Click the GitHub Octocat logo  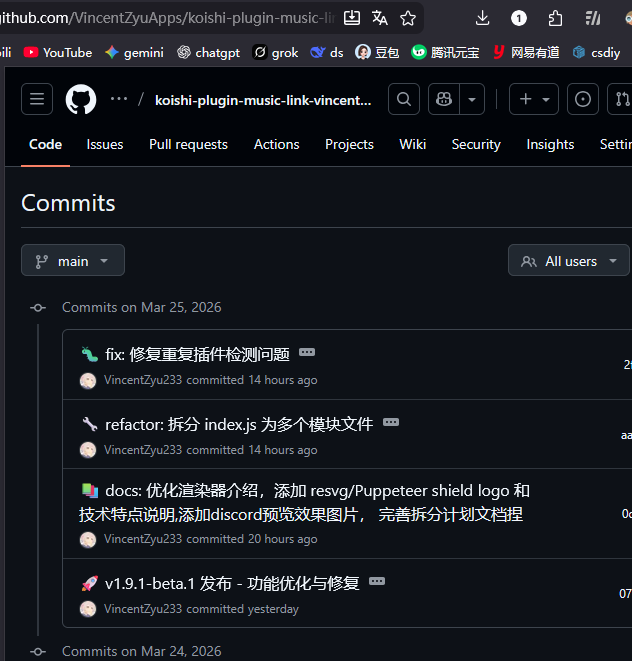[81, 99]
